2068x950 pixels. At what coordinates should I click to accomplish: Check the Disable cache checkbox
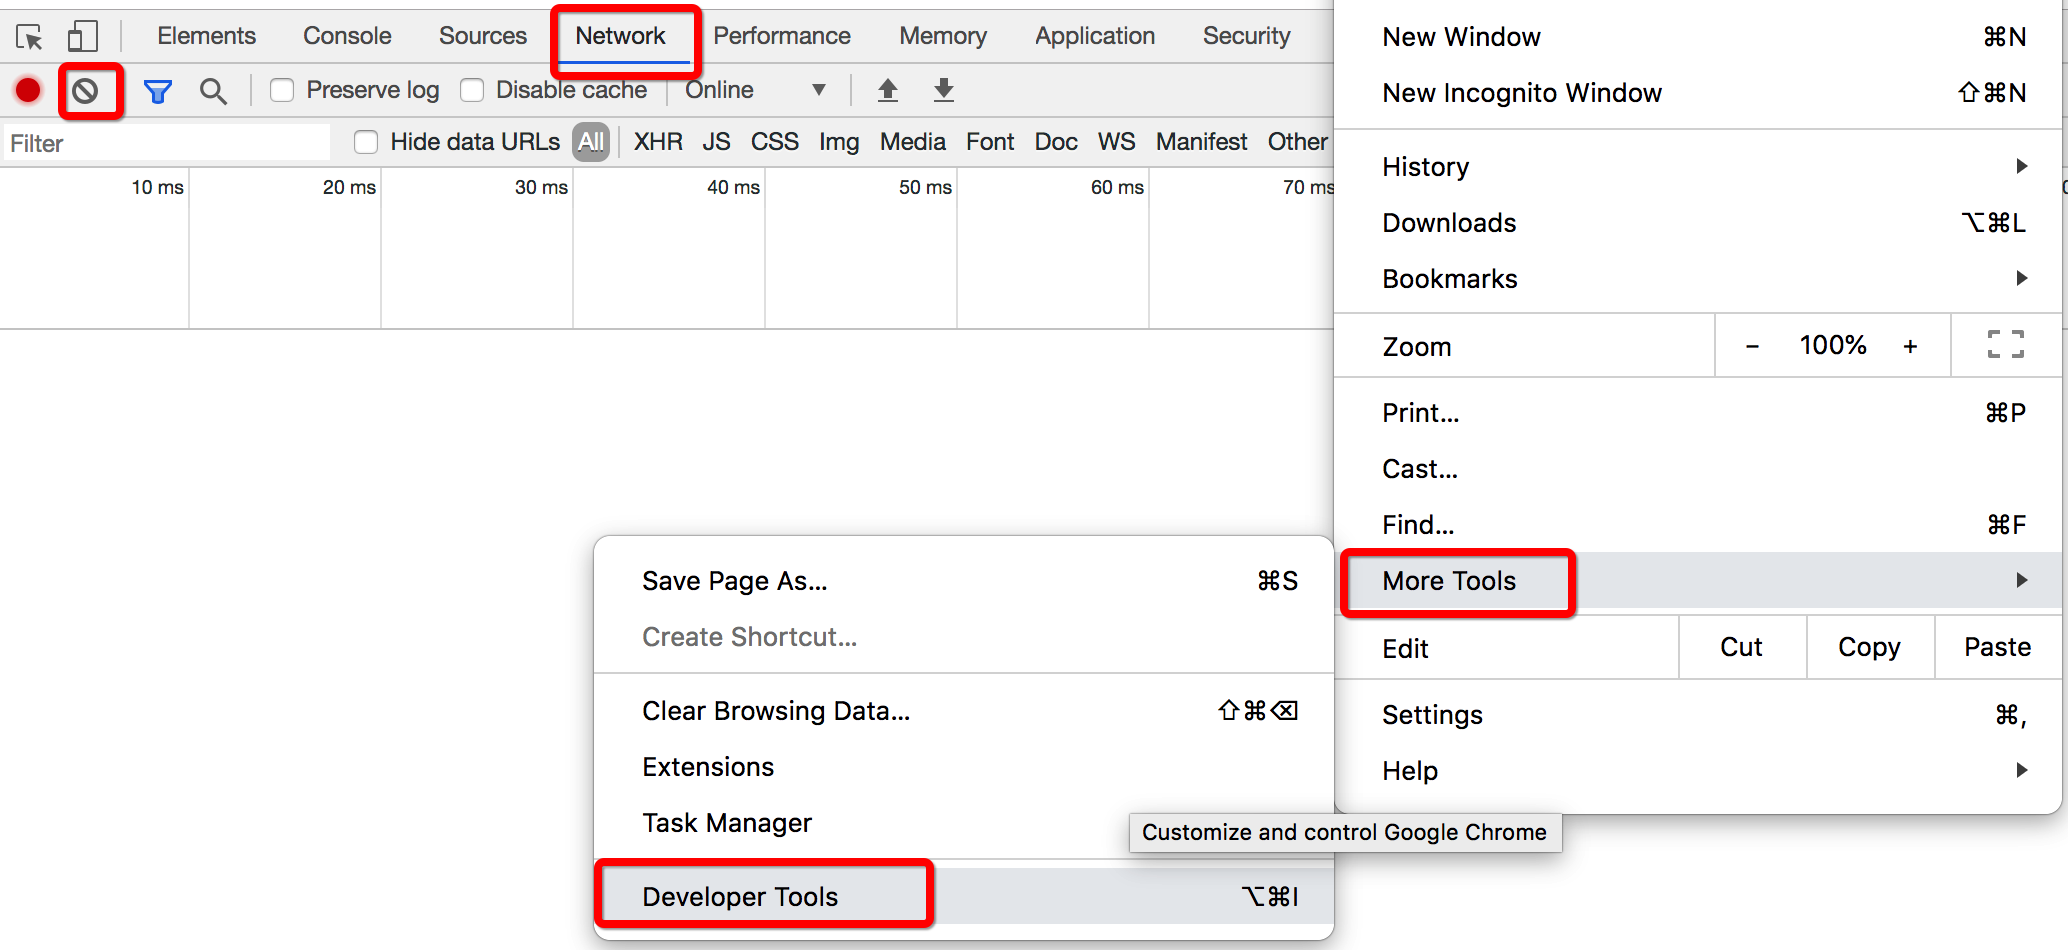(472, 90)
